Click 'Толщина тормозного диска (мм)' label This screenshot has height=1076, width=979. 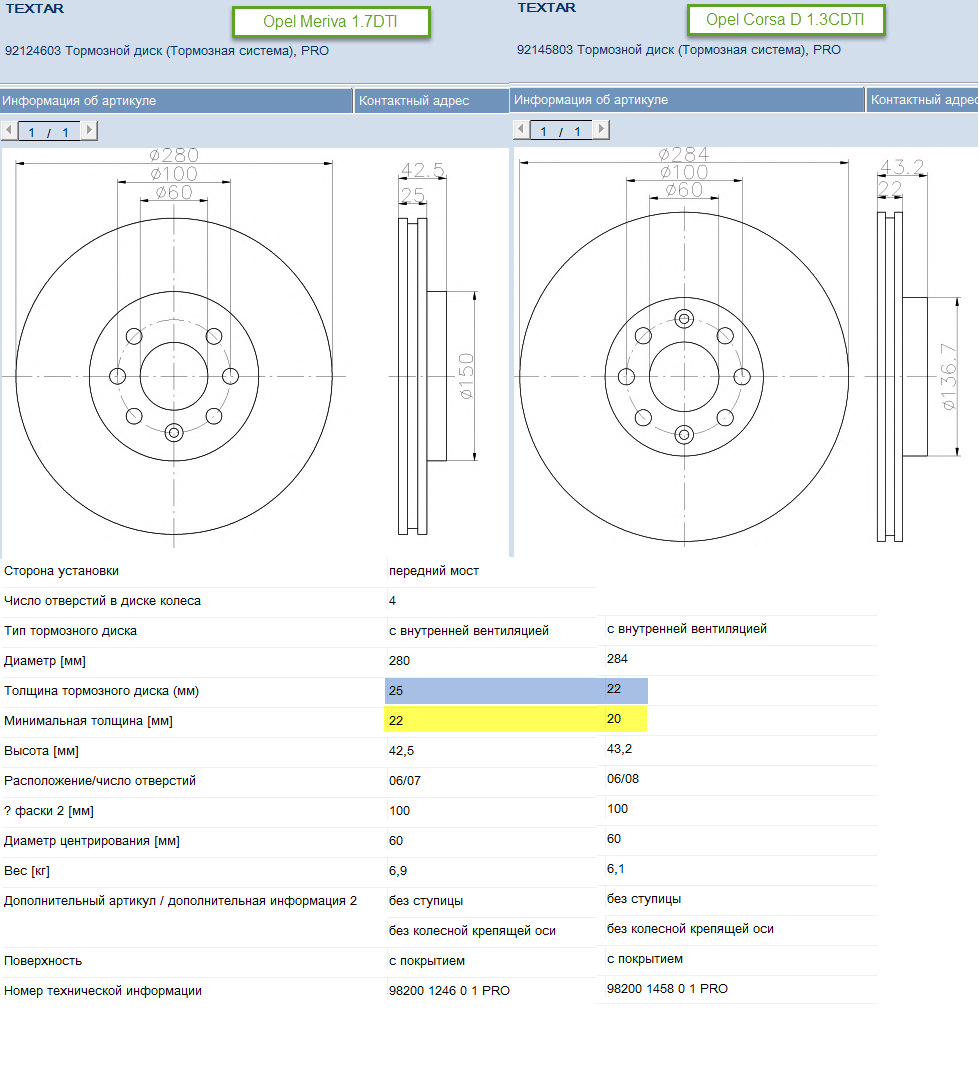coord(101,691)
